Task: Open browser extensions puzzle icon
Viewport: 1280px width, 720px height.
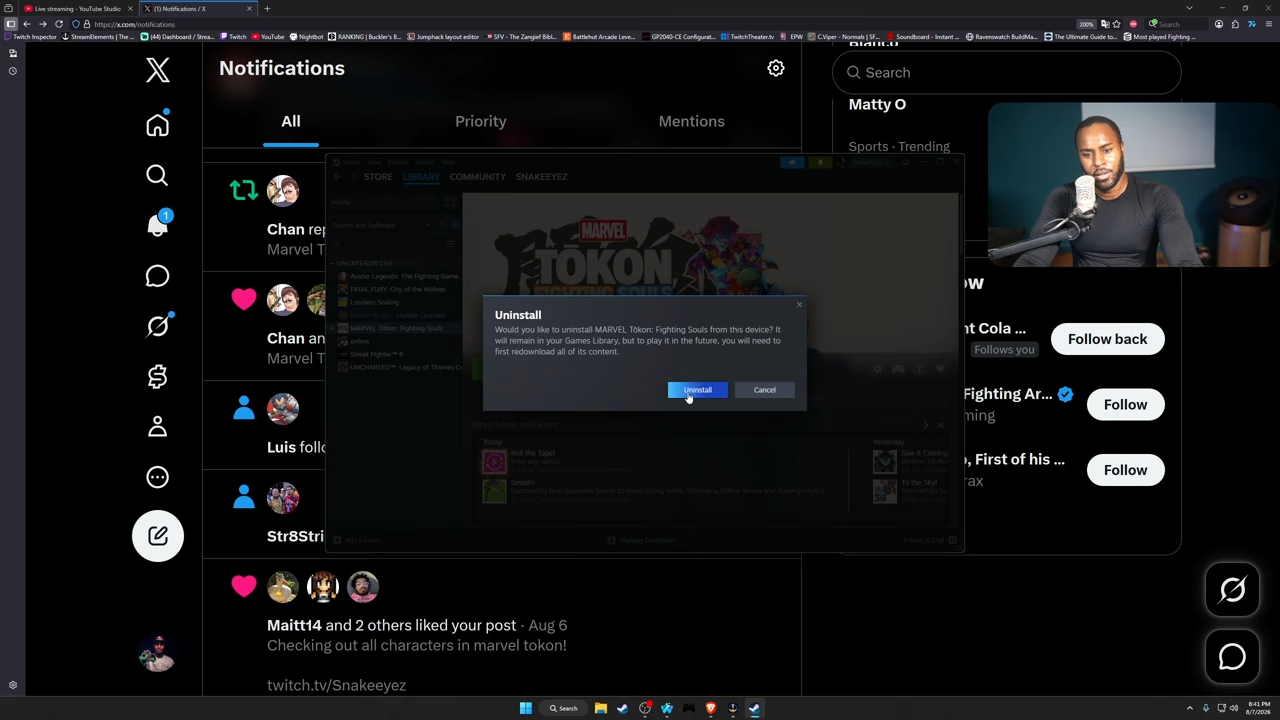Action: coord(1236,24)
